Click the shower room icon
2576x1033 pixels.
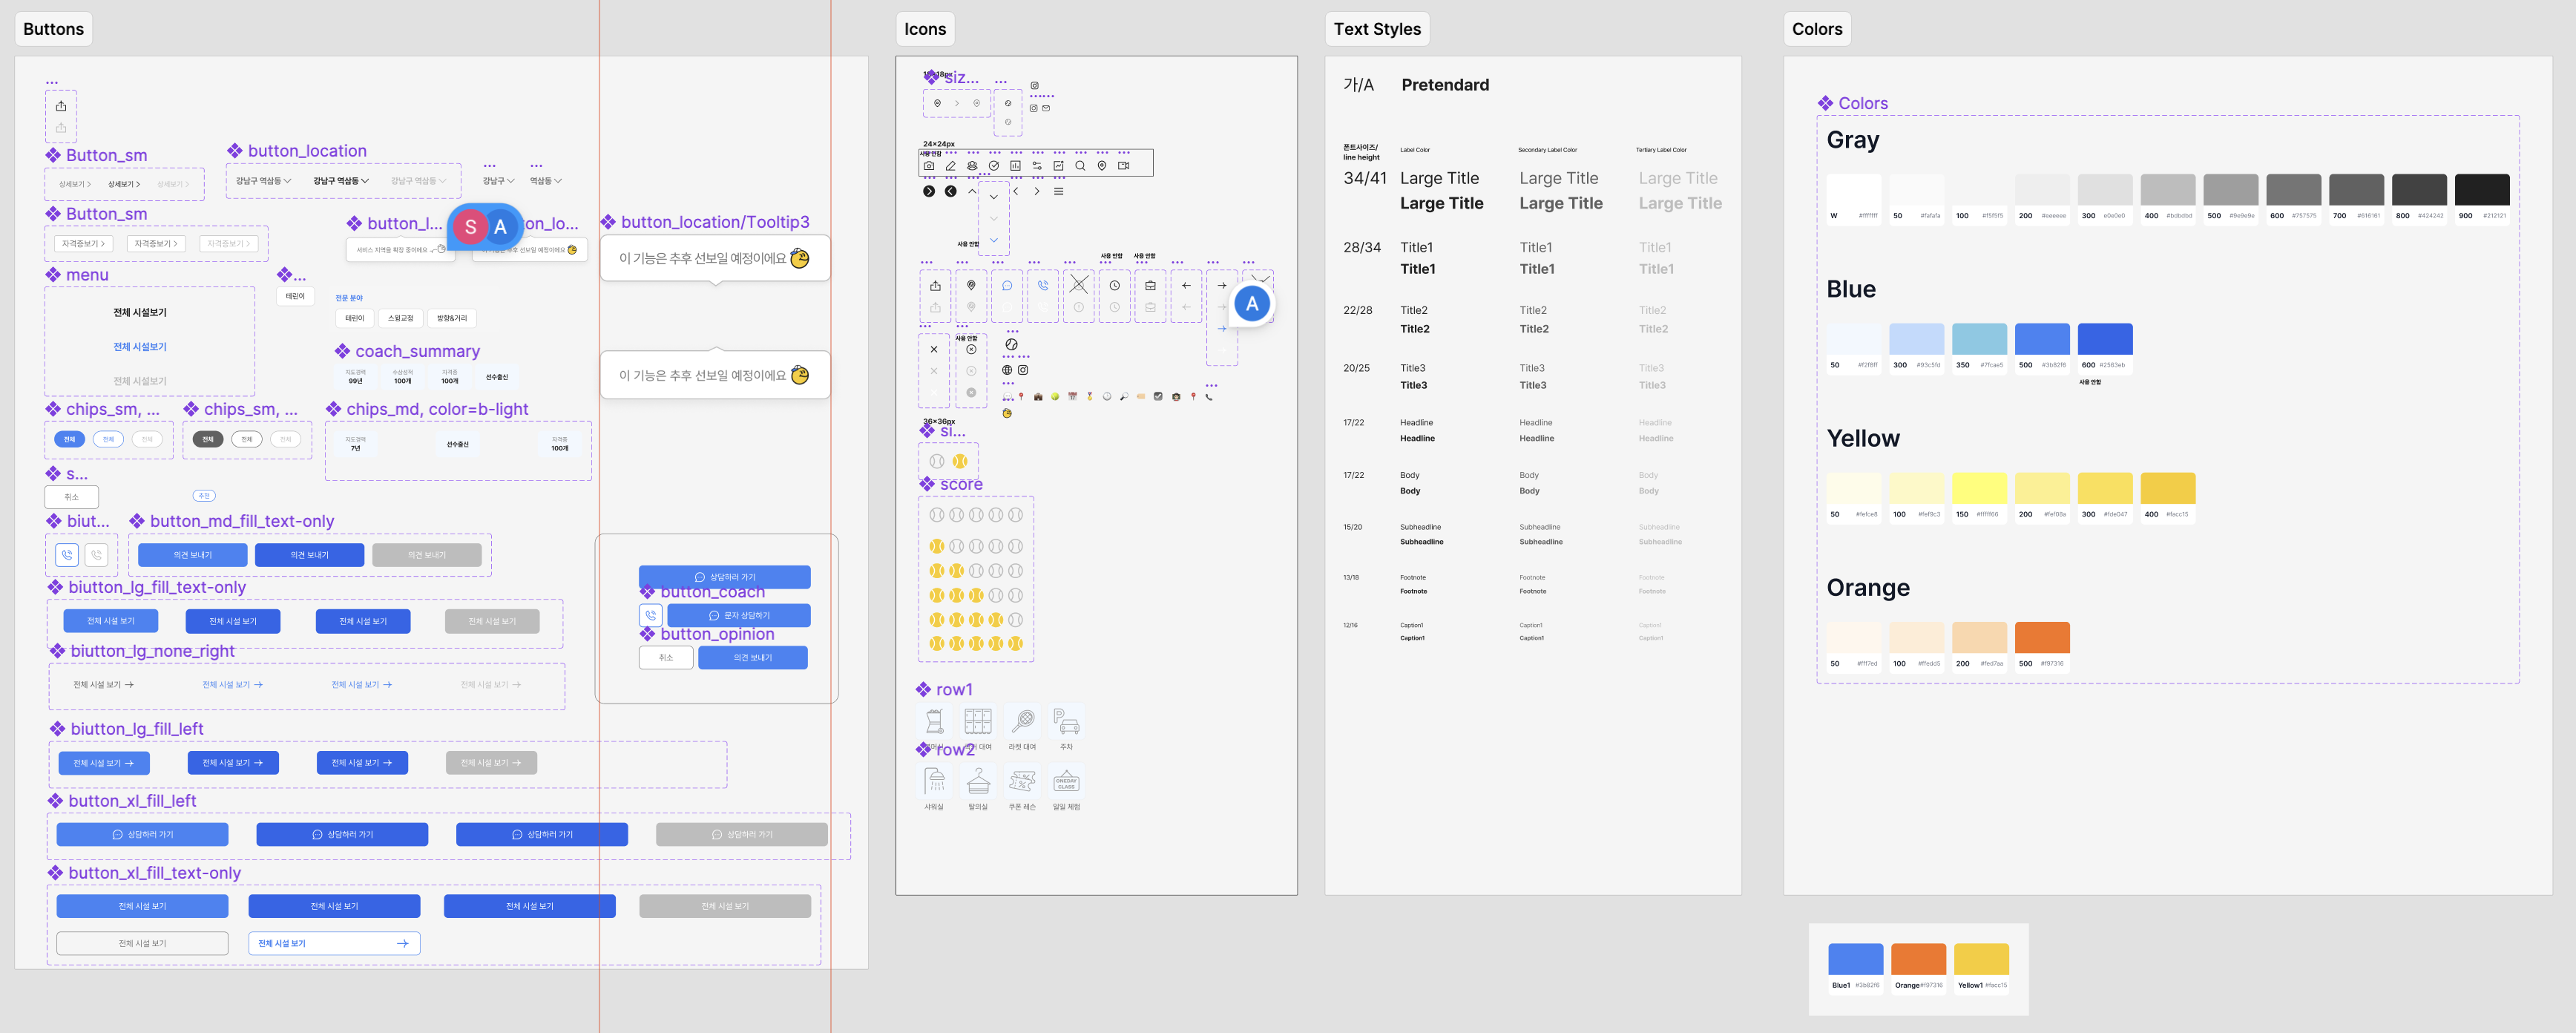pyautogui.click(x=935, y=781)
